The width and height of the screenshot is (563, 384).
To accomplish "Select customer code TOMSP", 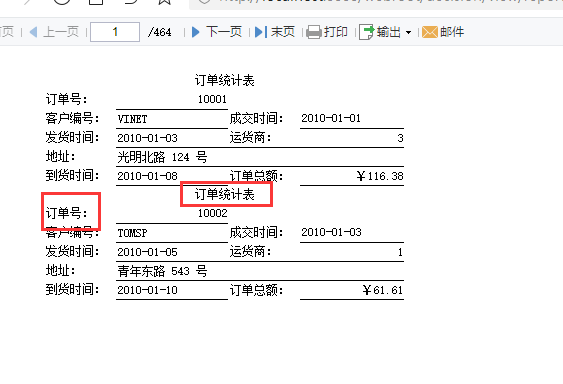I will pyautogui.click(x=132, y=233).
